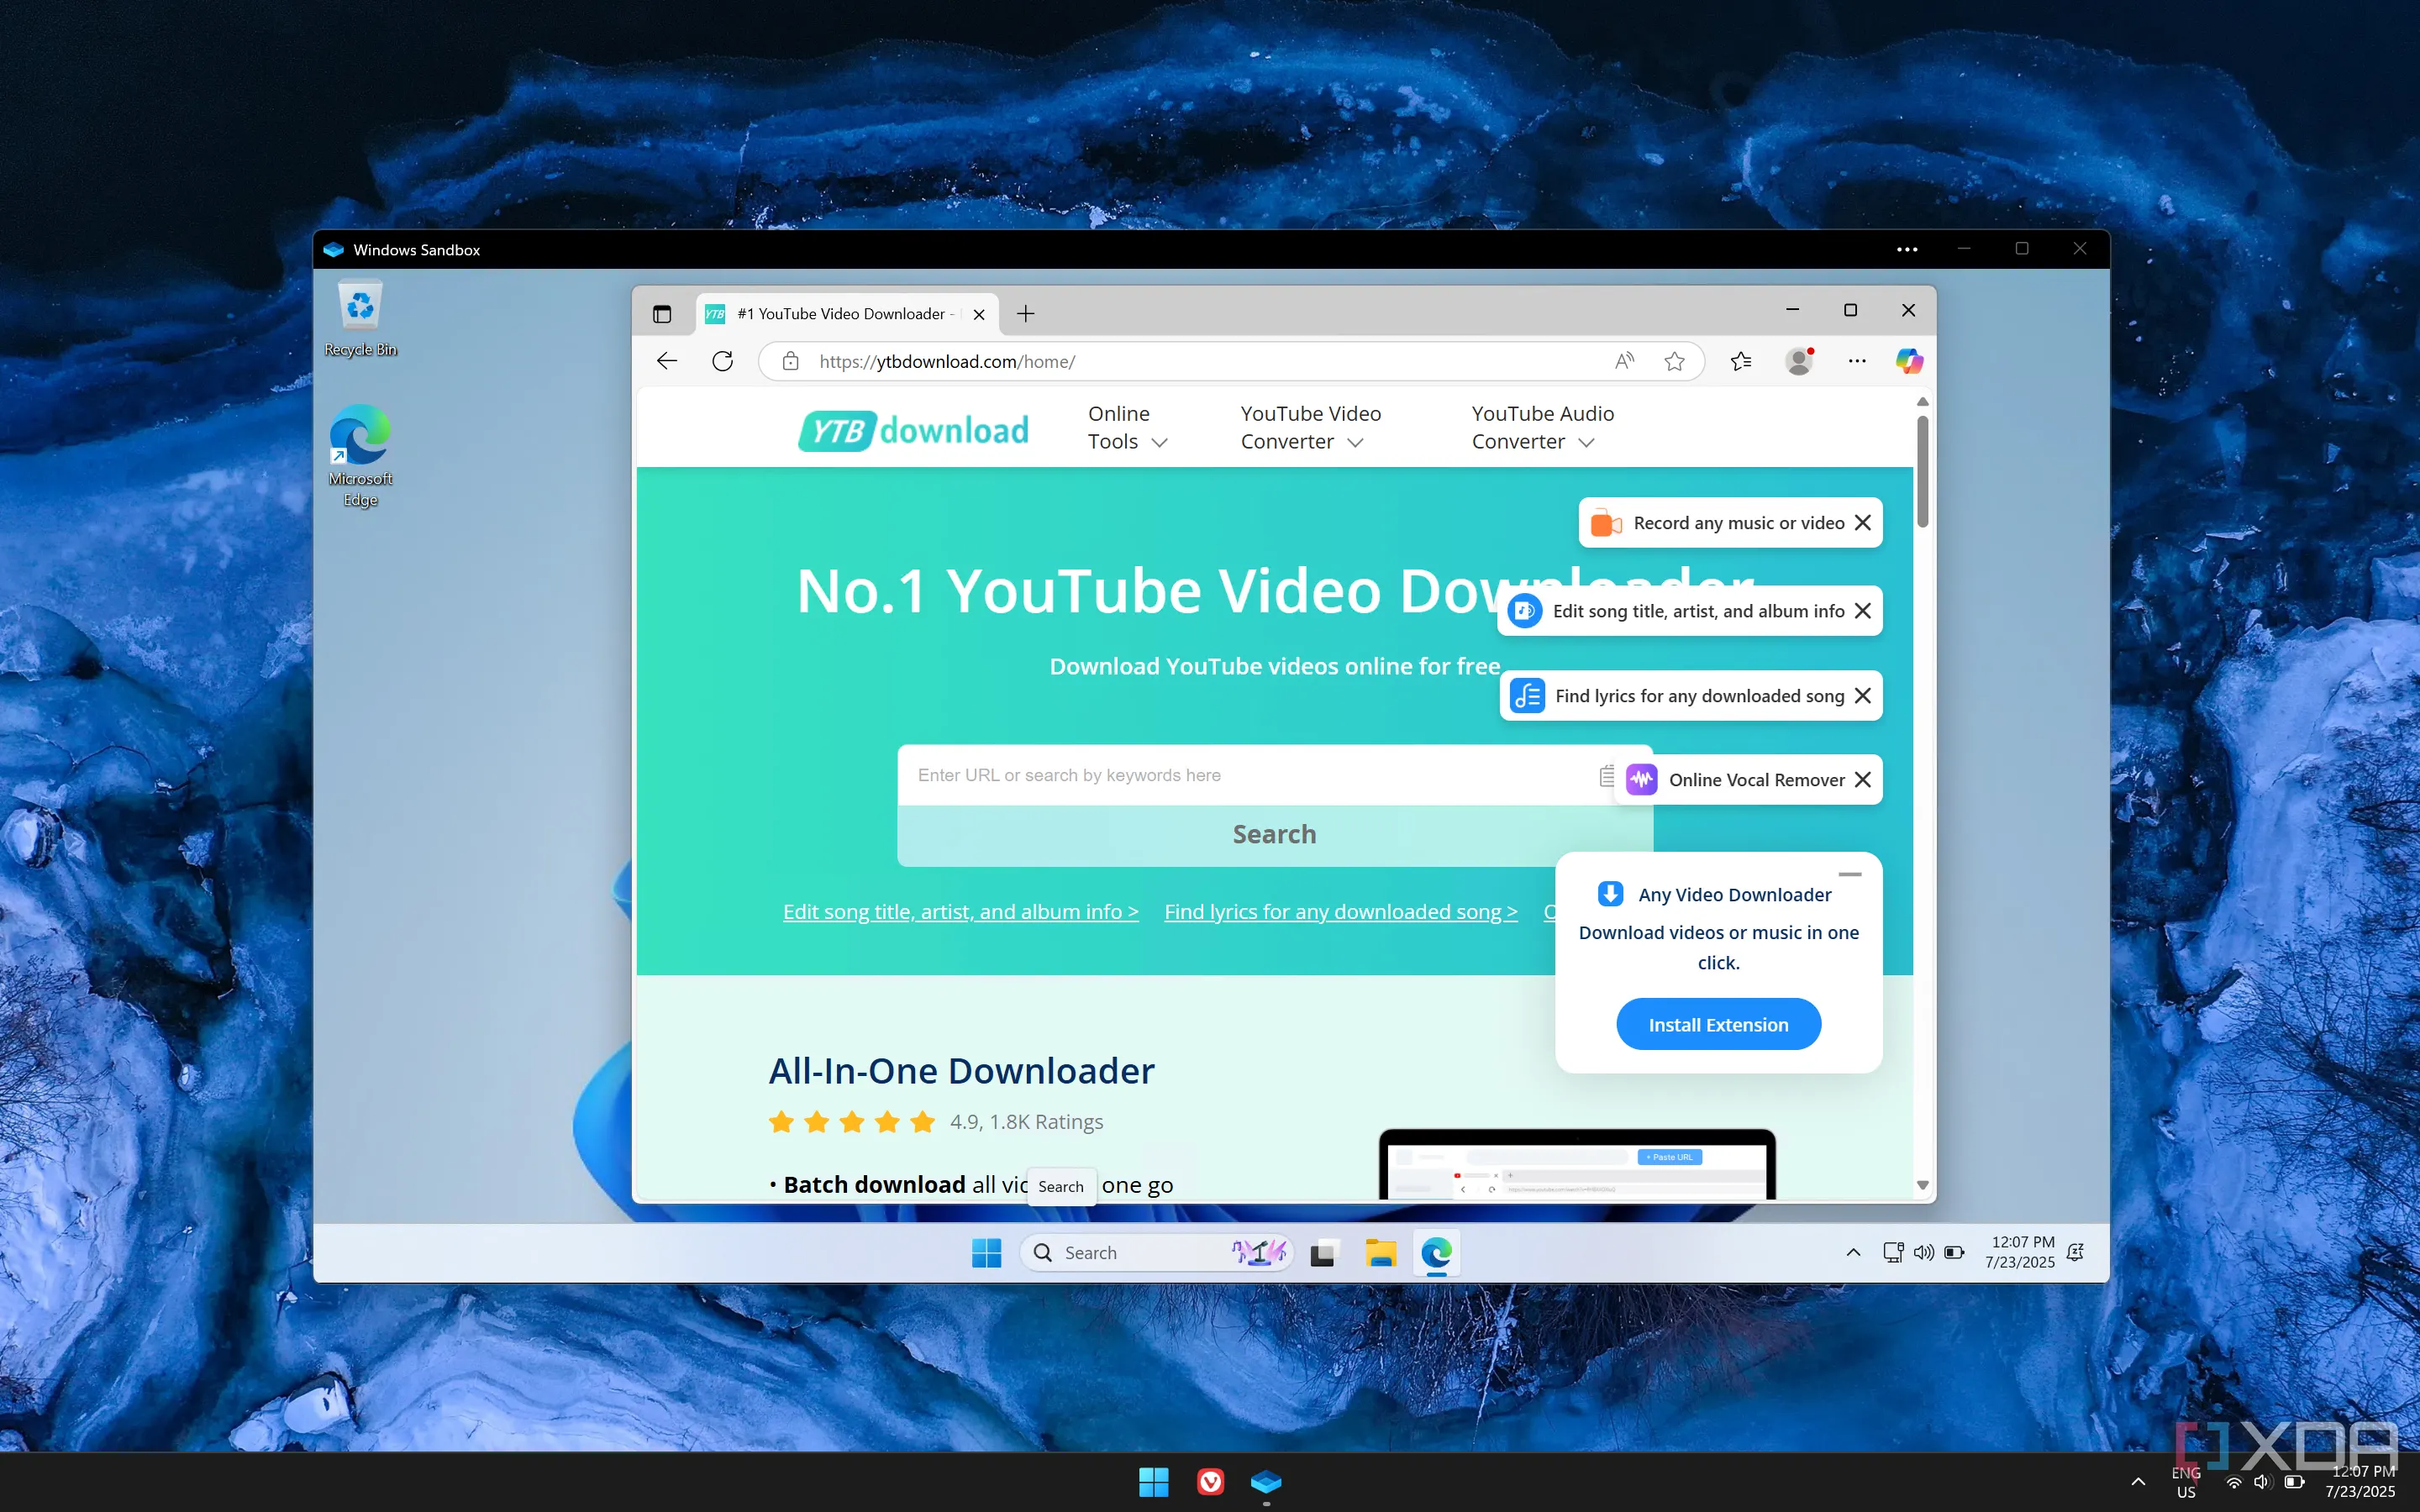
Task: Open host Start menu on bottom taskbar
Action: [1153, 1481]
